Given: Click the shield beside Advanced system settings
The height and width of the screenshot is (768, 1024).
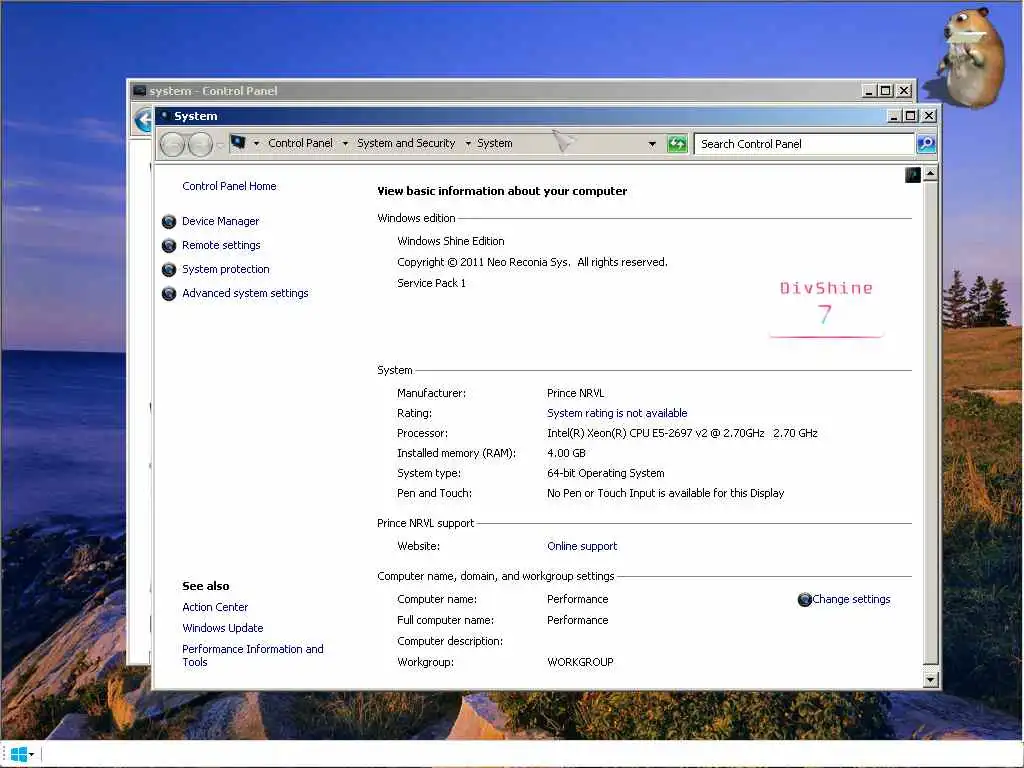Looking at the screenshot, I should coord(168,294).
